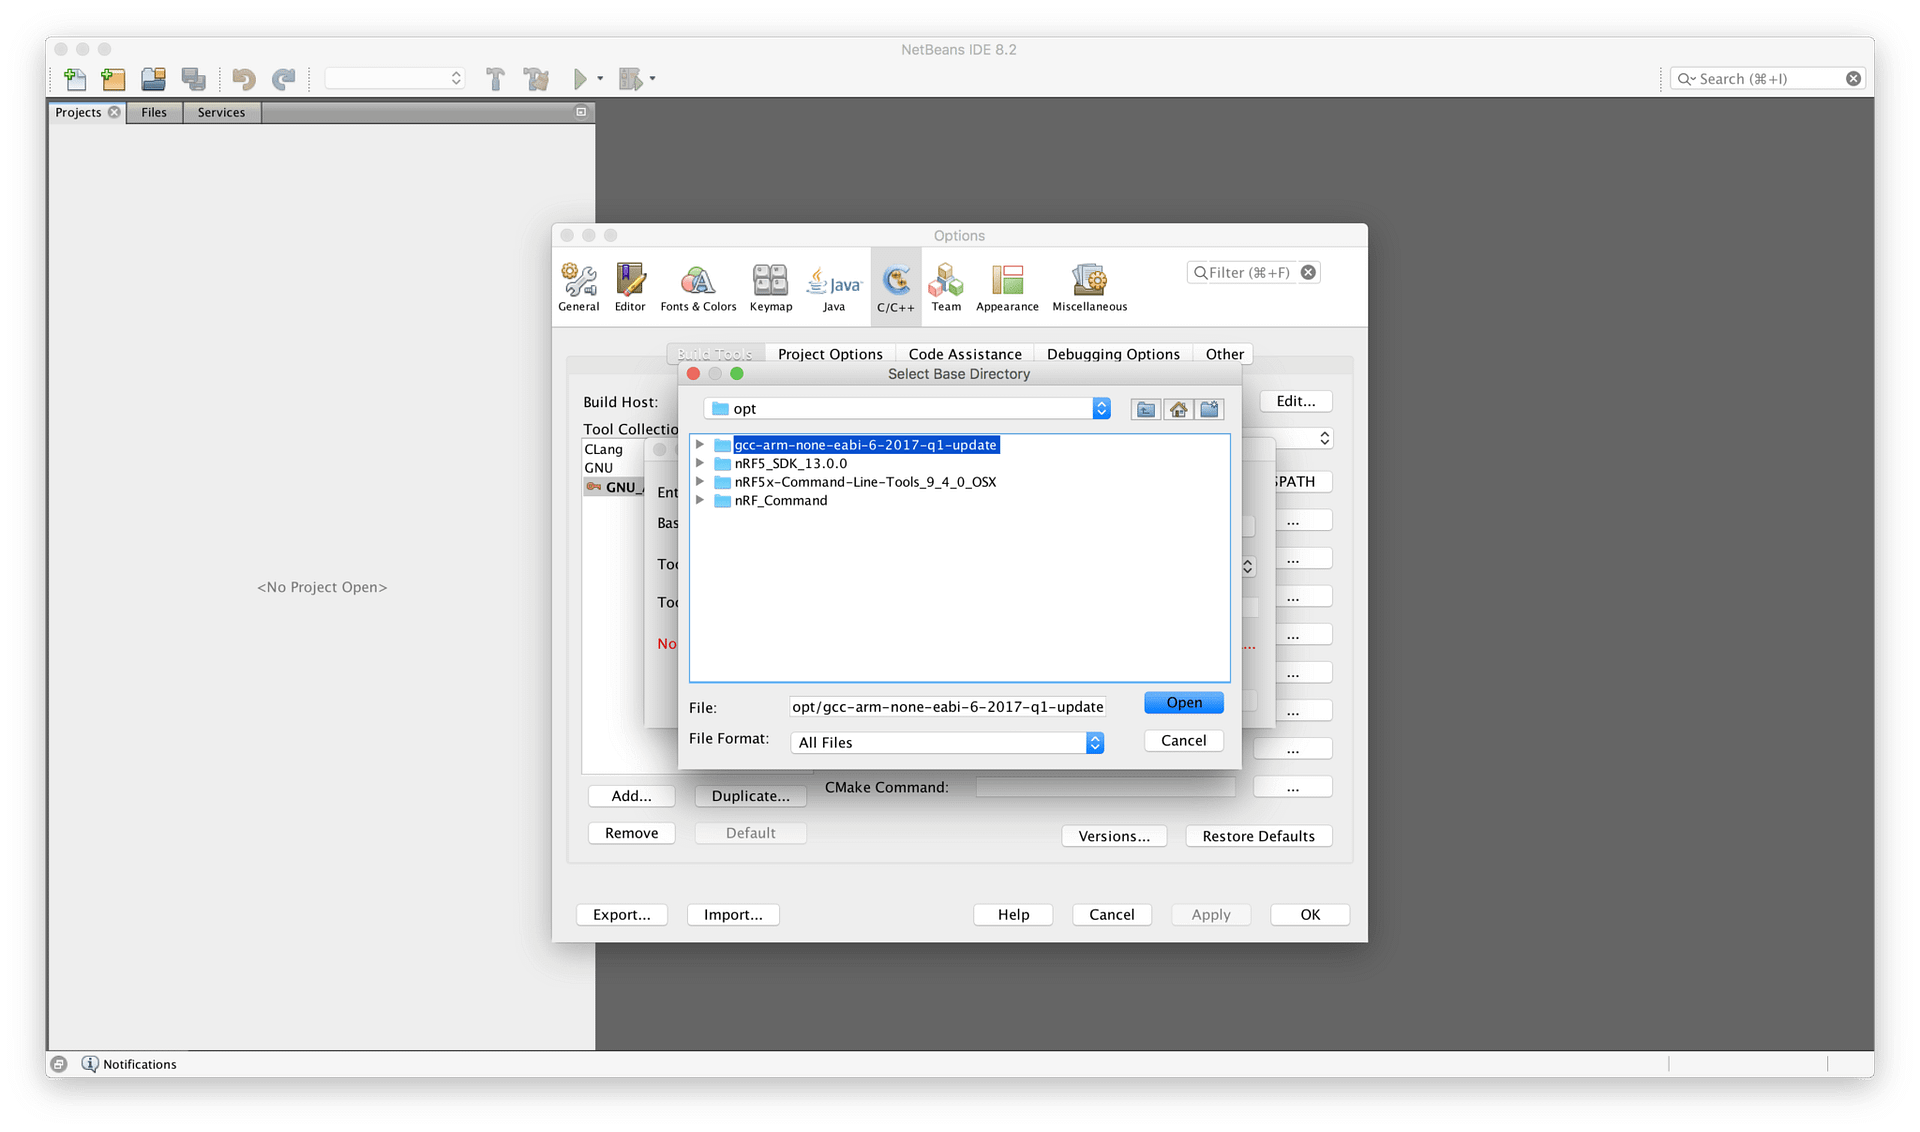1920x1132 pixels.
Task: Expand the nRF_Command folder
Action: [700, 500]
